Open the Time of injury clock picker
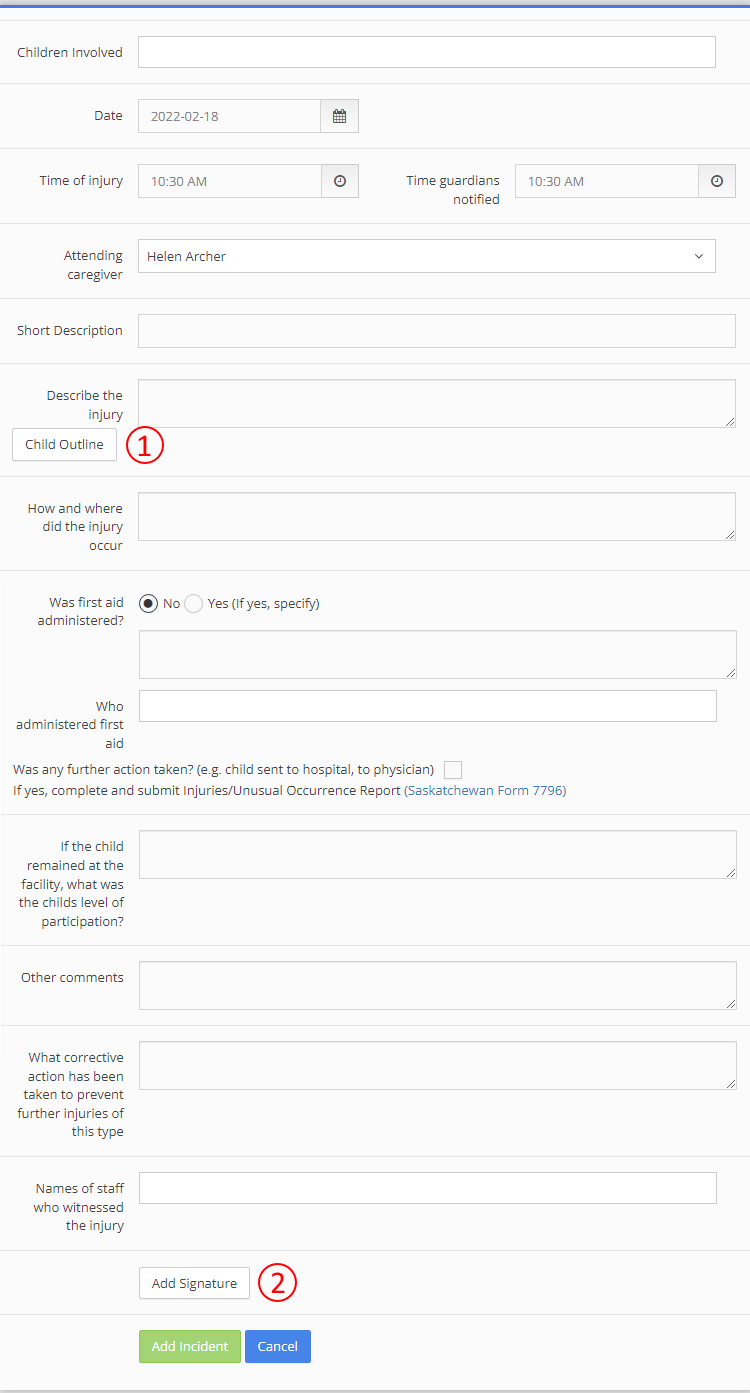Image resolution: width=750 pixels, height=1393 pixels. pos(339,180)
